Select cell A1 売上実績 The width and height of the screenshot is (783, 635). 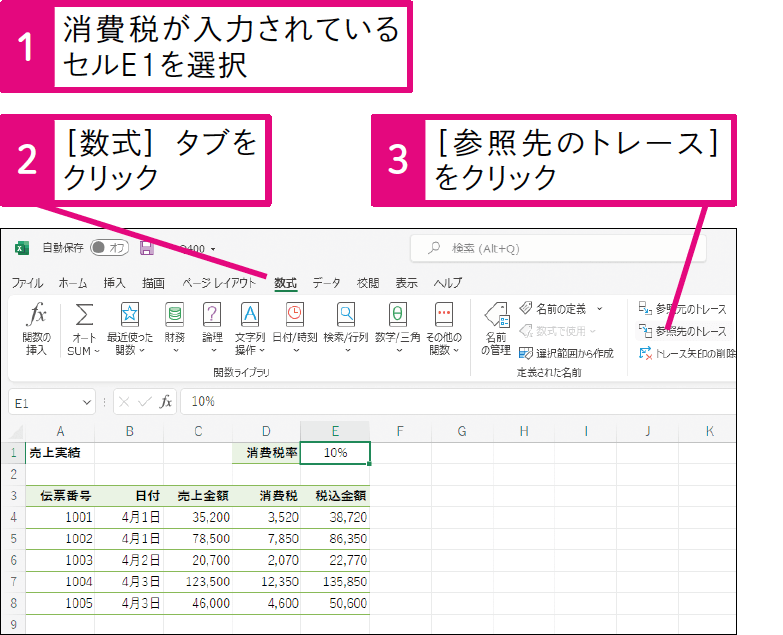coord(60,453)
